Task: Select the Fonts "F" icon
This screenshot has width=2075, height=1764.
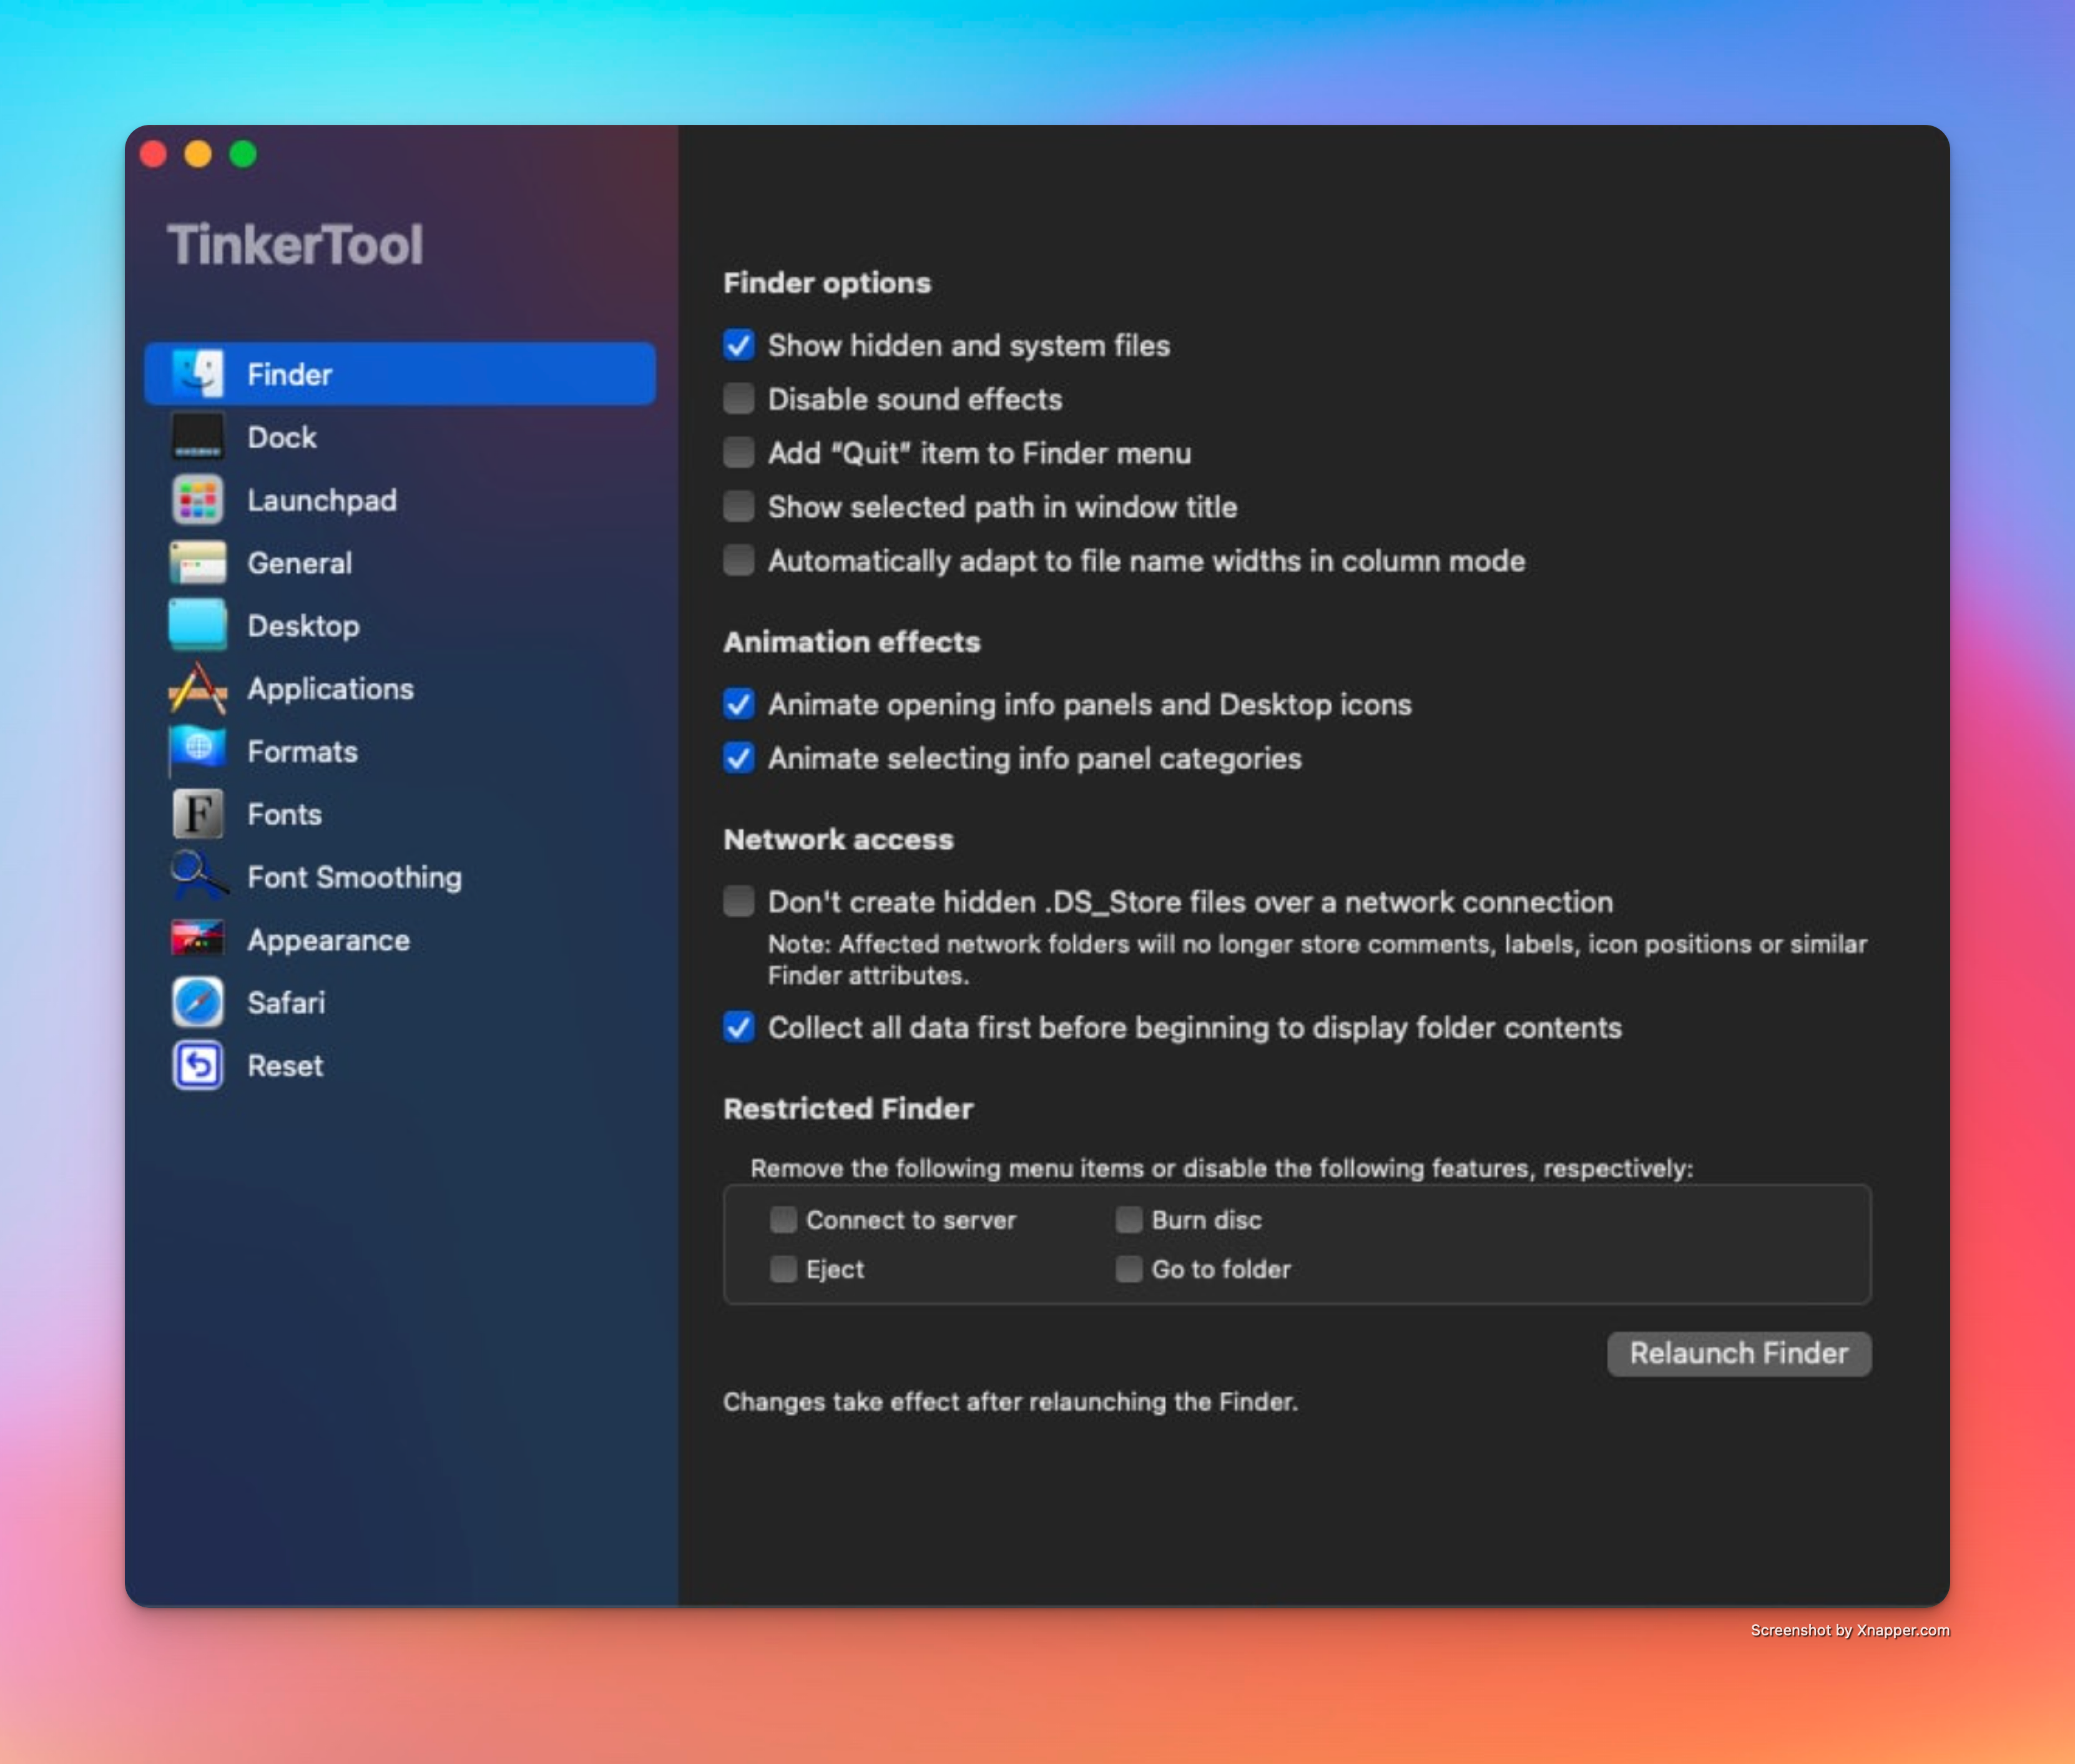Action: pyautogui.click(x=197, y=814)
